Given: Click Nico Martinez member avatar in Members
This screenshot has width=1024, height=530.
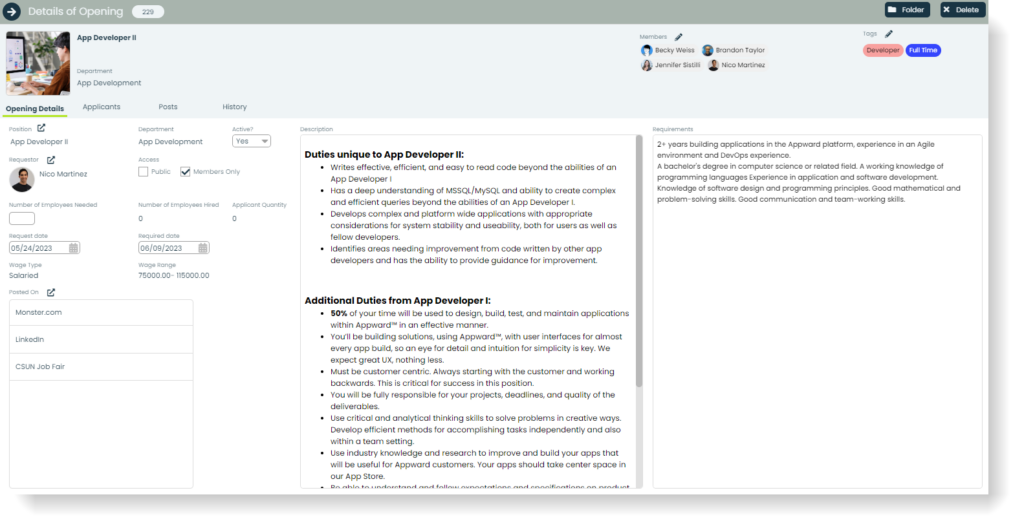Looking at the screenshot, I should click(713, 65).
